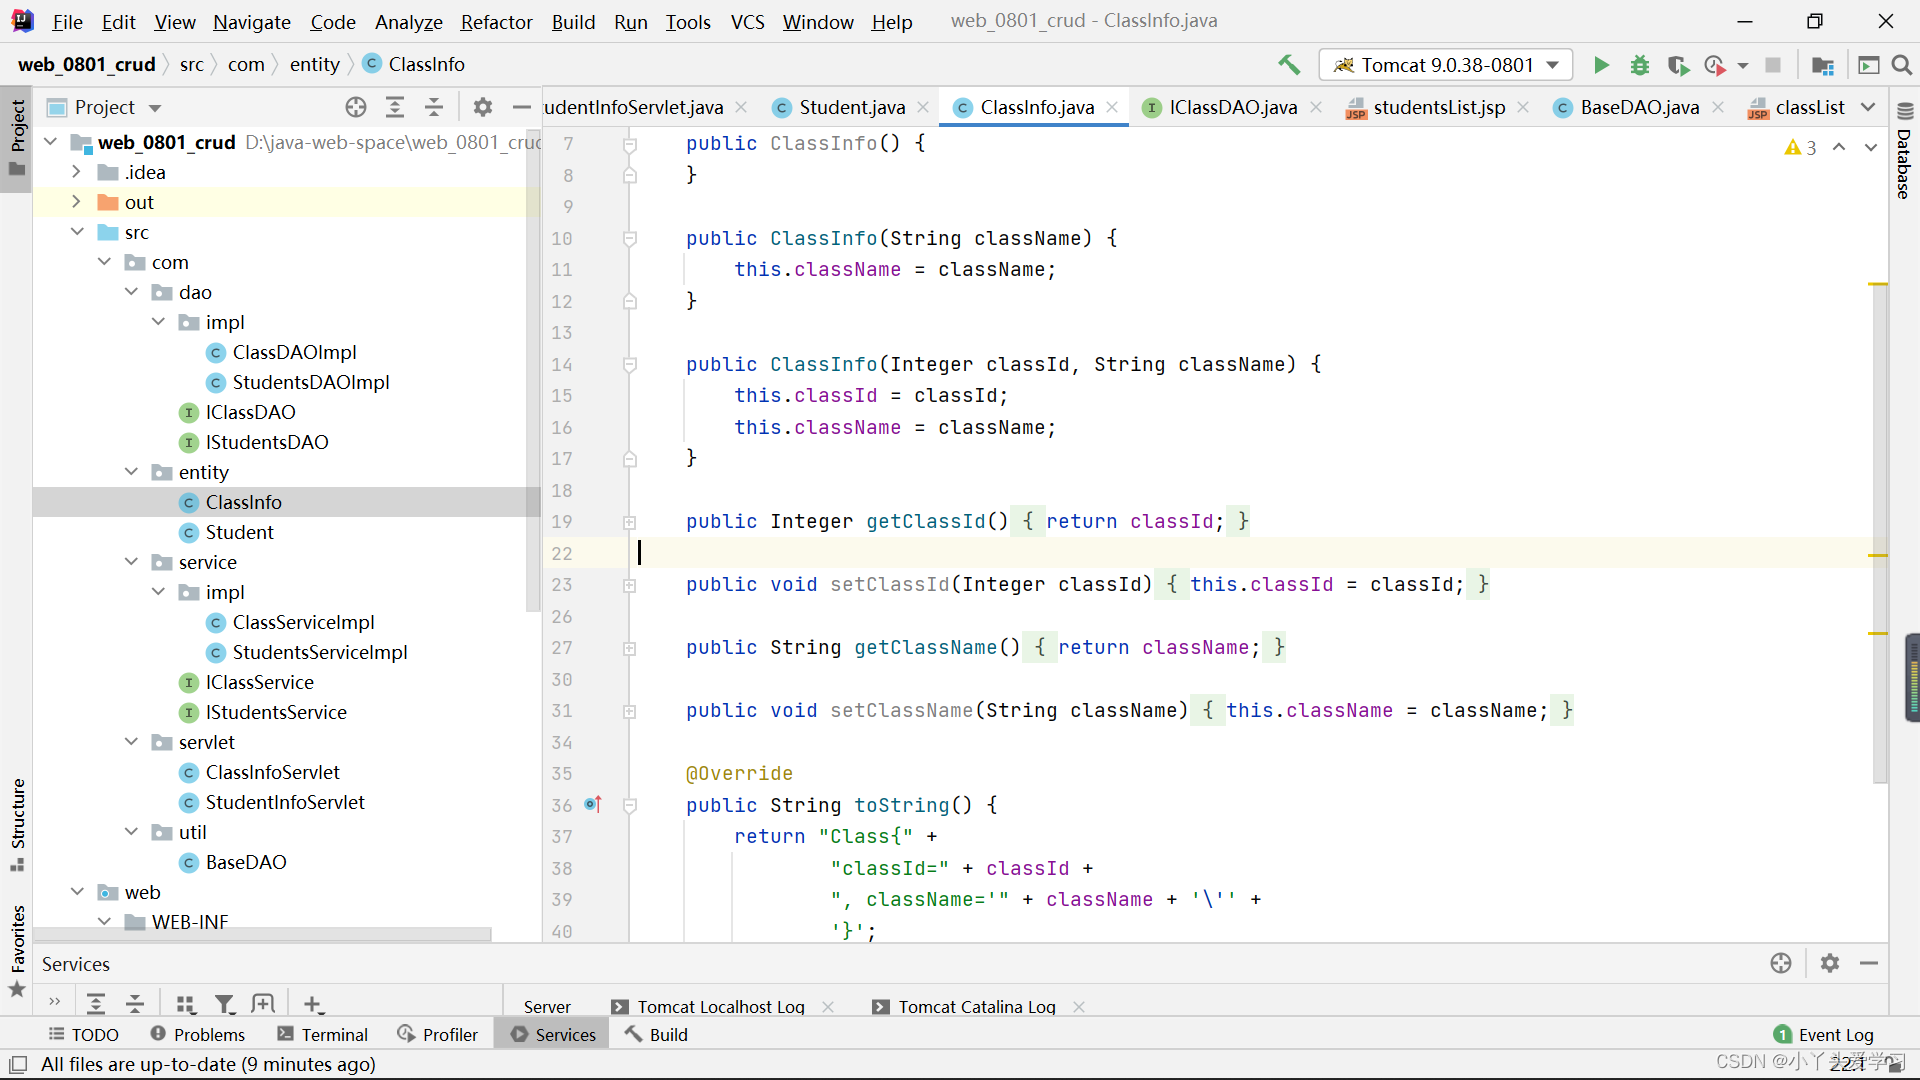
Task: Select StudentInfoServlet in project tree
Action: tap(285, 802)
